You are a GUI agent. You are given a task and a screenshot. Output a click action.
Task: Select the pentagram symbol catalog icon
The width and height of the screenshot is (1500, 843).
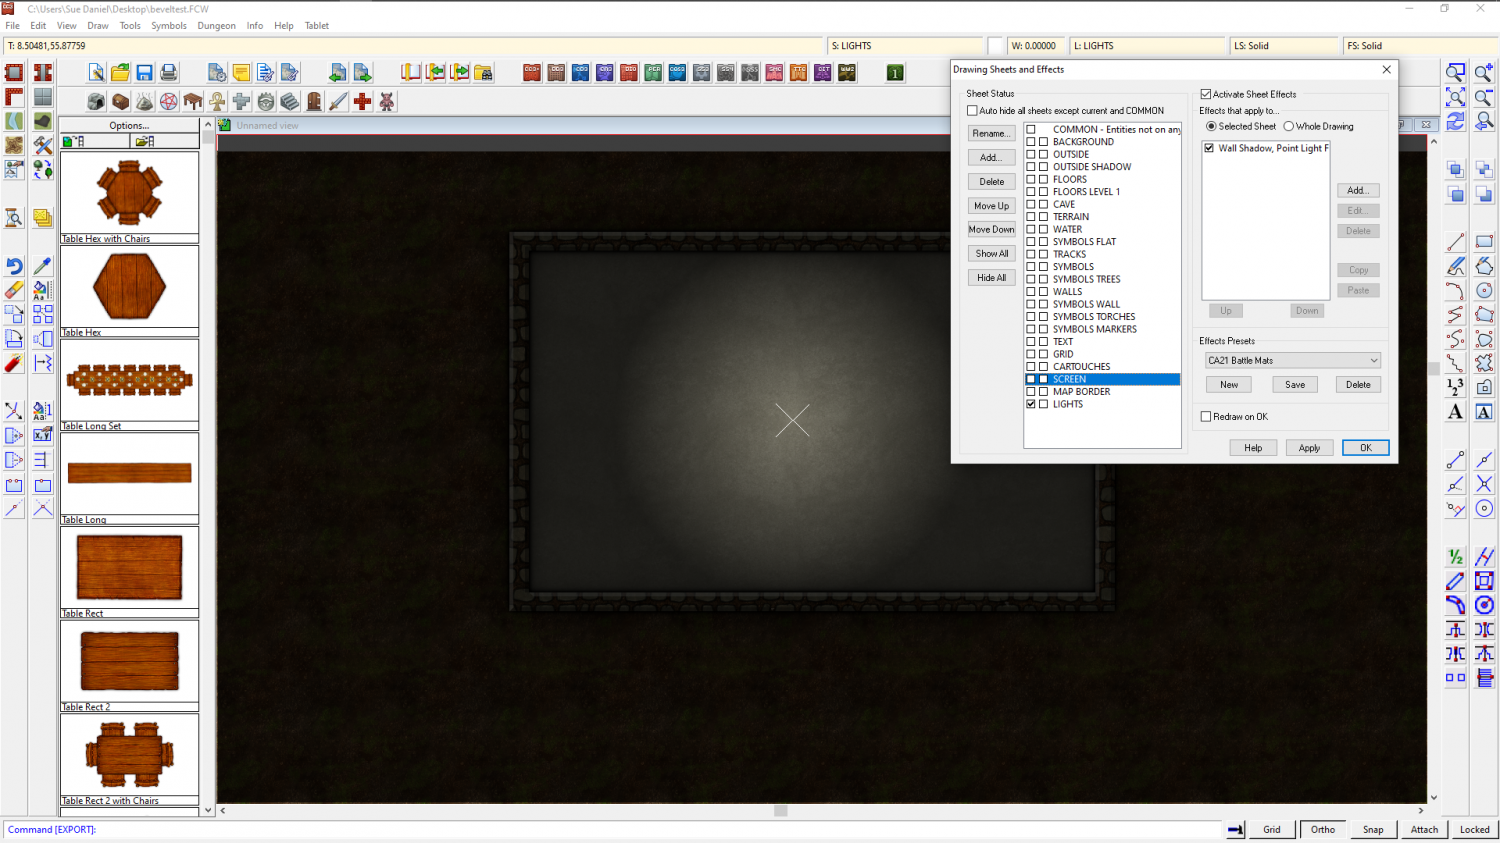point(169,101)
